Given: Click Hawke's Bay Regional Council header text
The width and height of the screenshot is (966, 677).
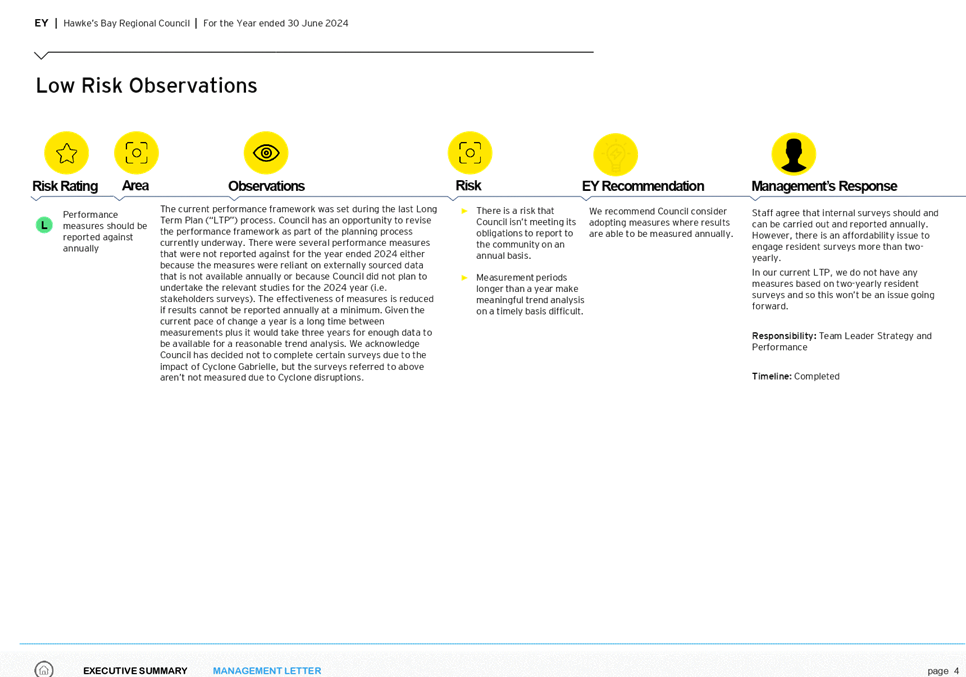Looking at the screenshot, I should click(x=126, y=23).
